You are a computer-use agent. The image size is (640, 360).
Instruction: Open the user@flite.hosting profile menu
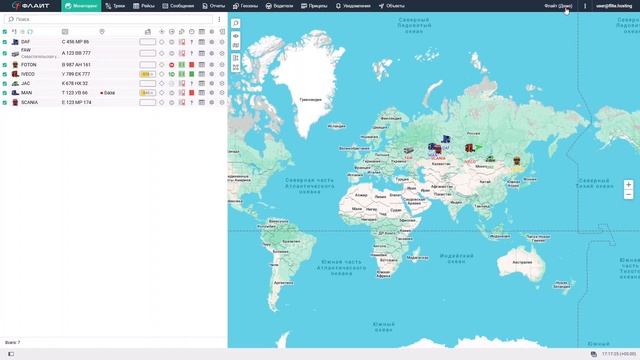[614, 6]
